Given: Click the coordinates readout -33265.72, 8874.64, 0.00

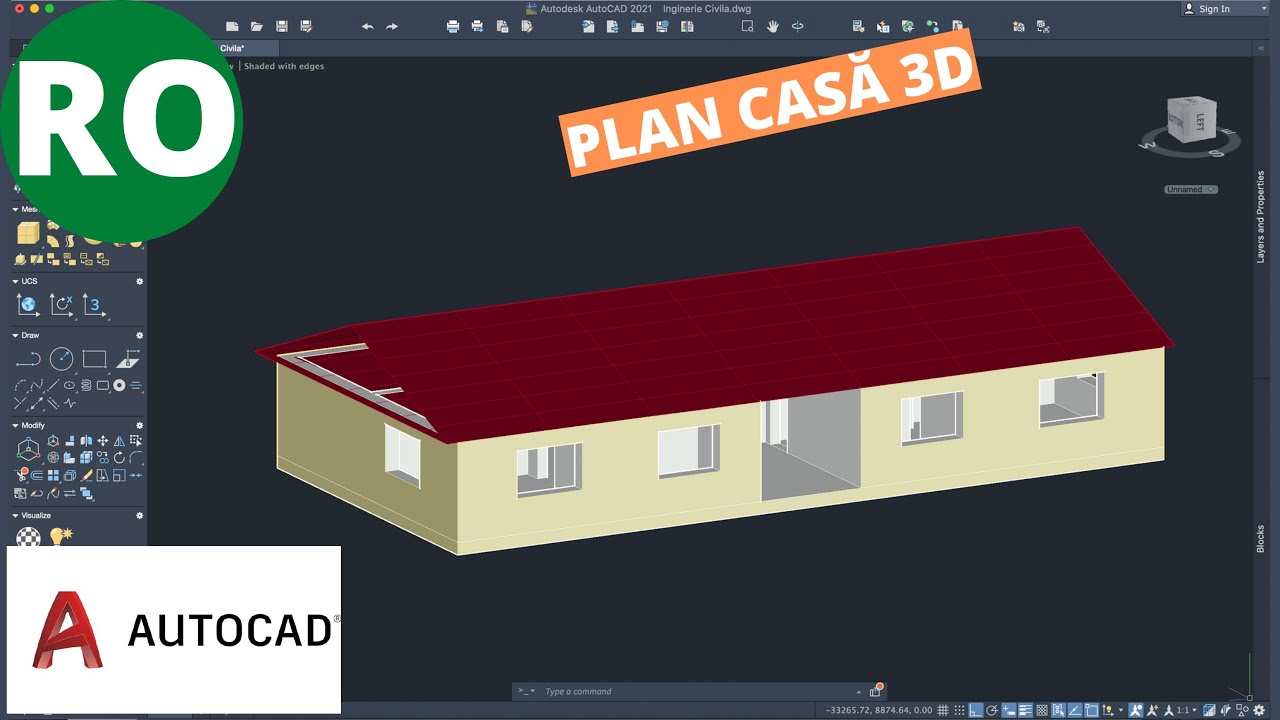Looking at the screenshot, I should [879, 710].
